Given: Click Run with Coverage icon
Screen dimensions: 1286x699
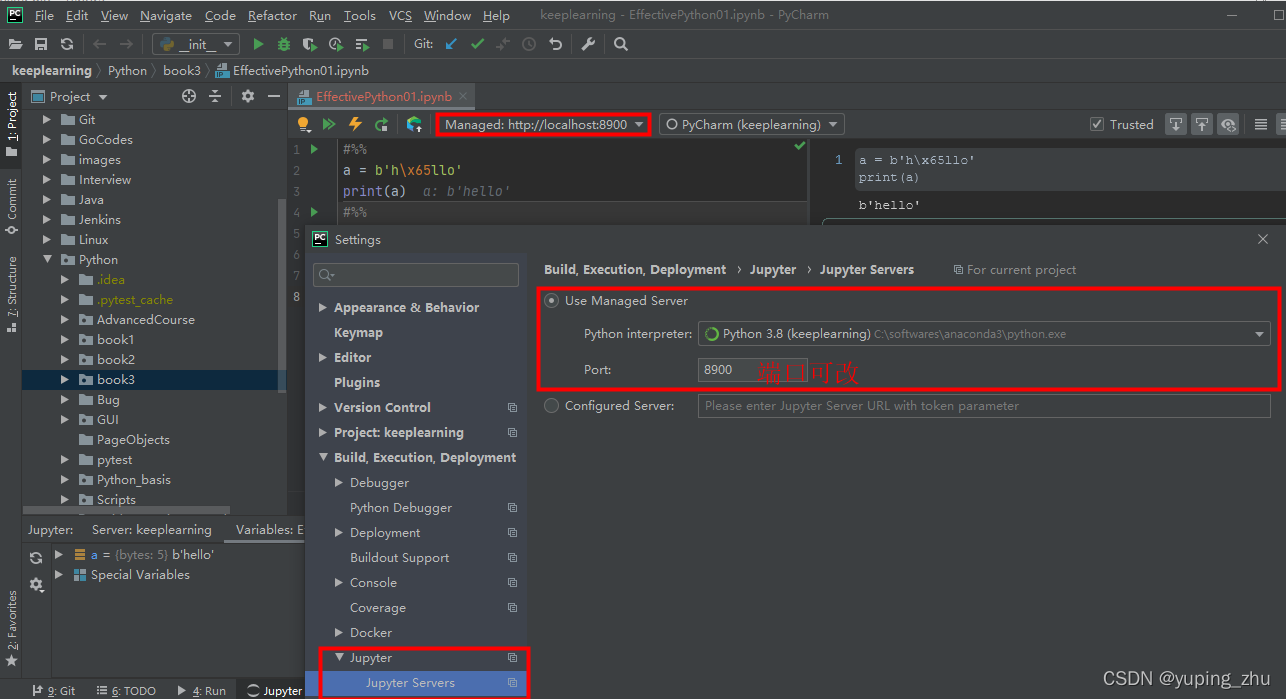Looking at the screenshot, I should click(x=310, y=44).
